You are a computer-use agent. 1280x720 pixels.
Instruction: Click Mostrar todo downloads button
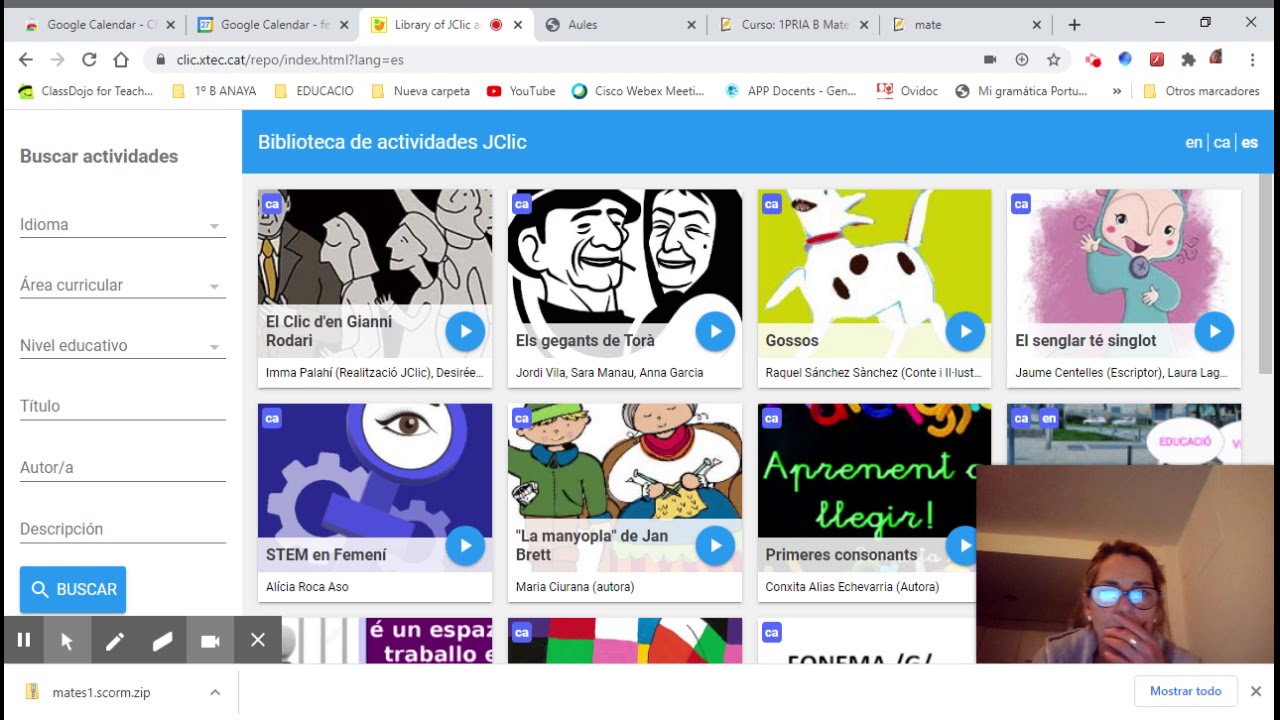1186,691
